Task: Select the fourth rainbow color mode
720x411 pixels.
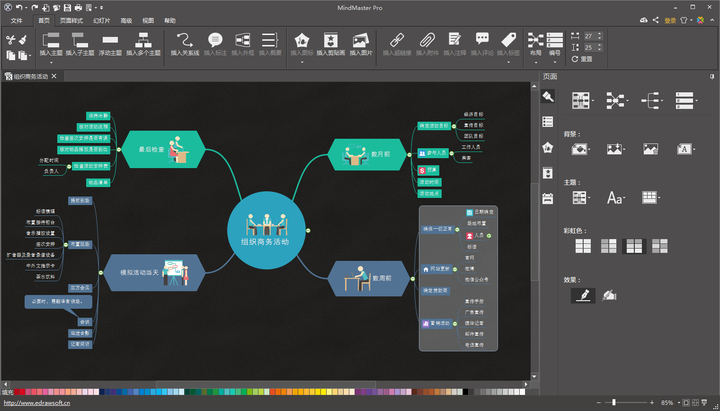Action: tap(660, 246)
